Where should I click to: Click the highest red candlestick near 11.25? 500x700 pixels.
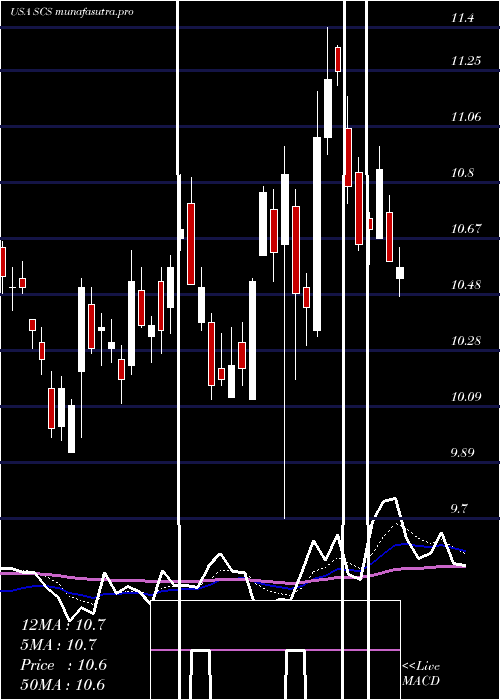click(x=338, y=59)
